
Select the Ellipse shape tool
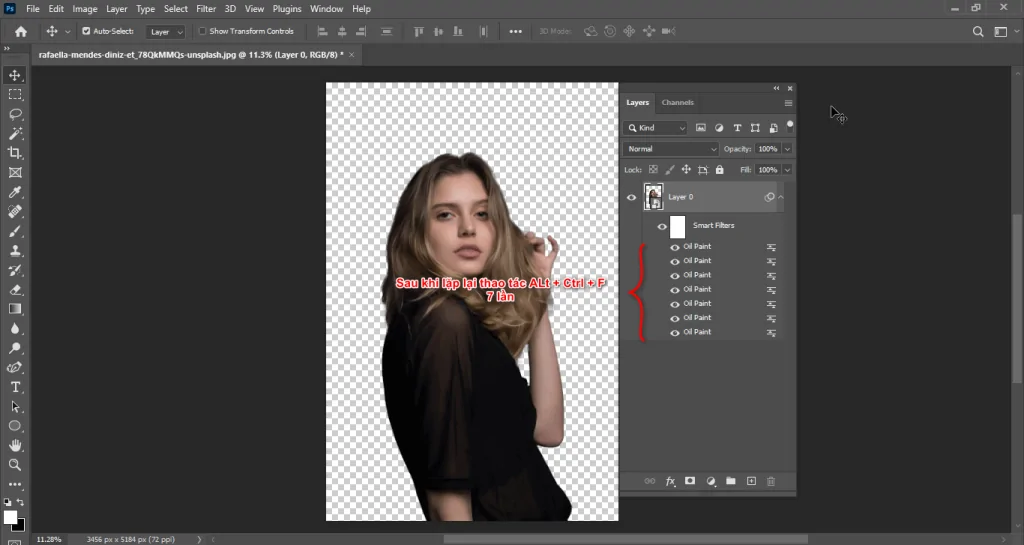coord(15,426)
